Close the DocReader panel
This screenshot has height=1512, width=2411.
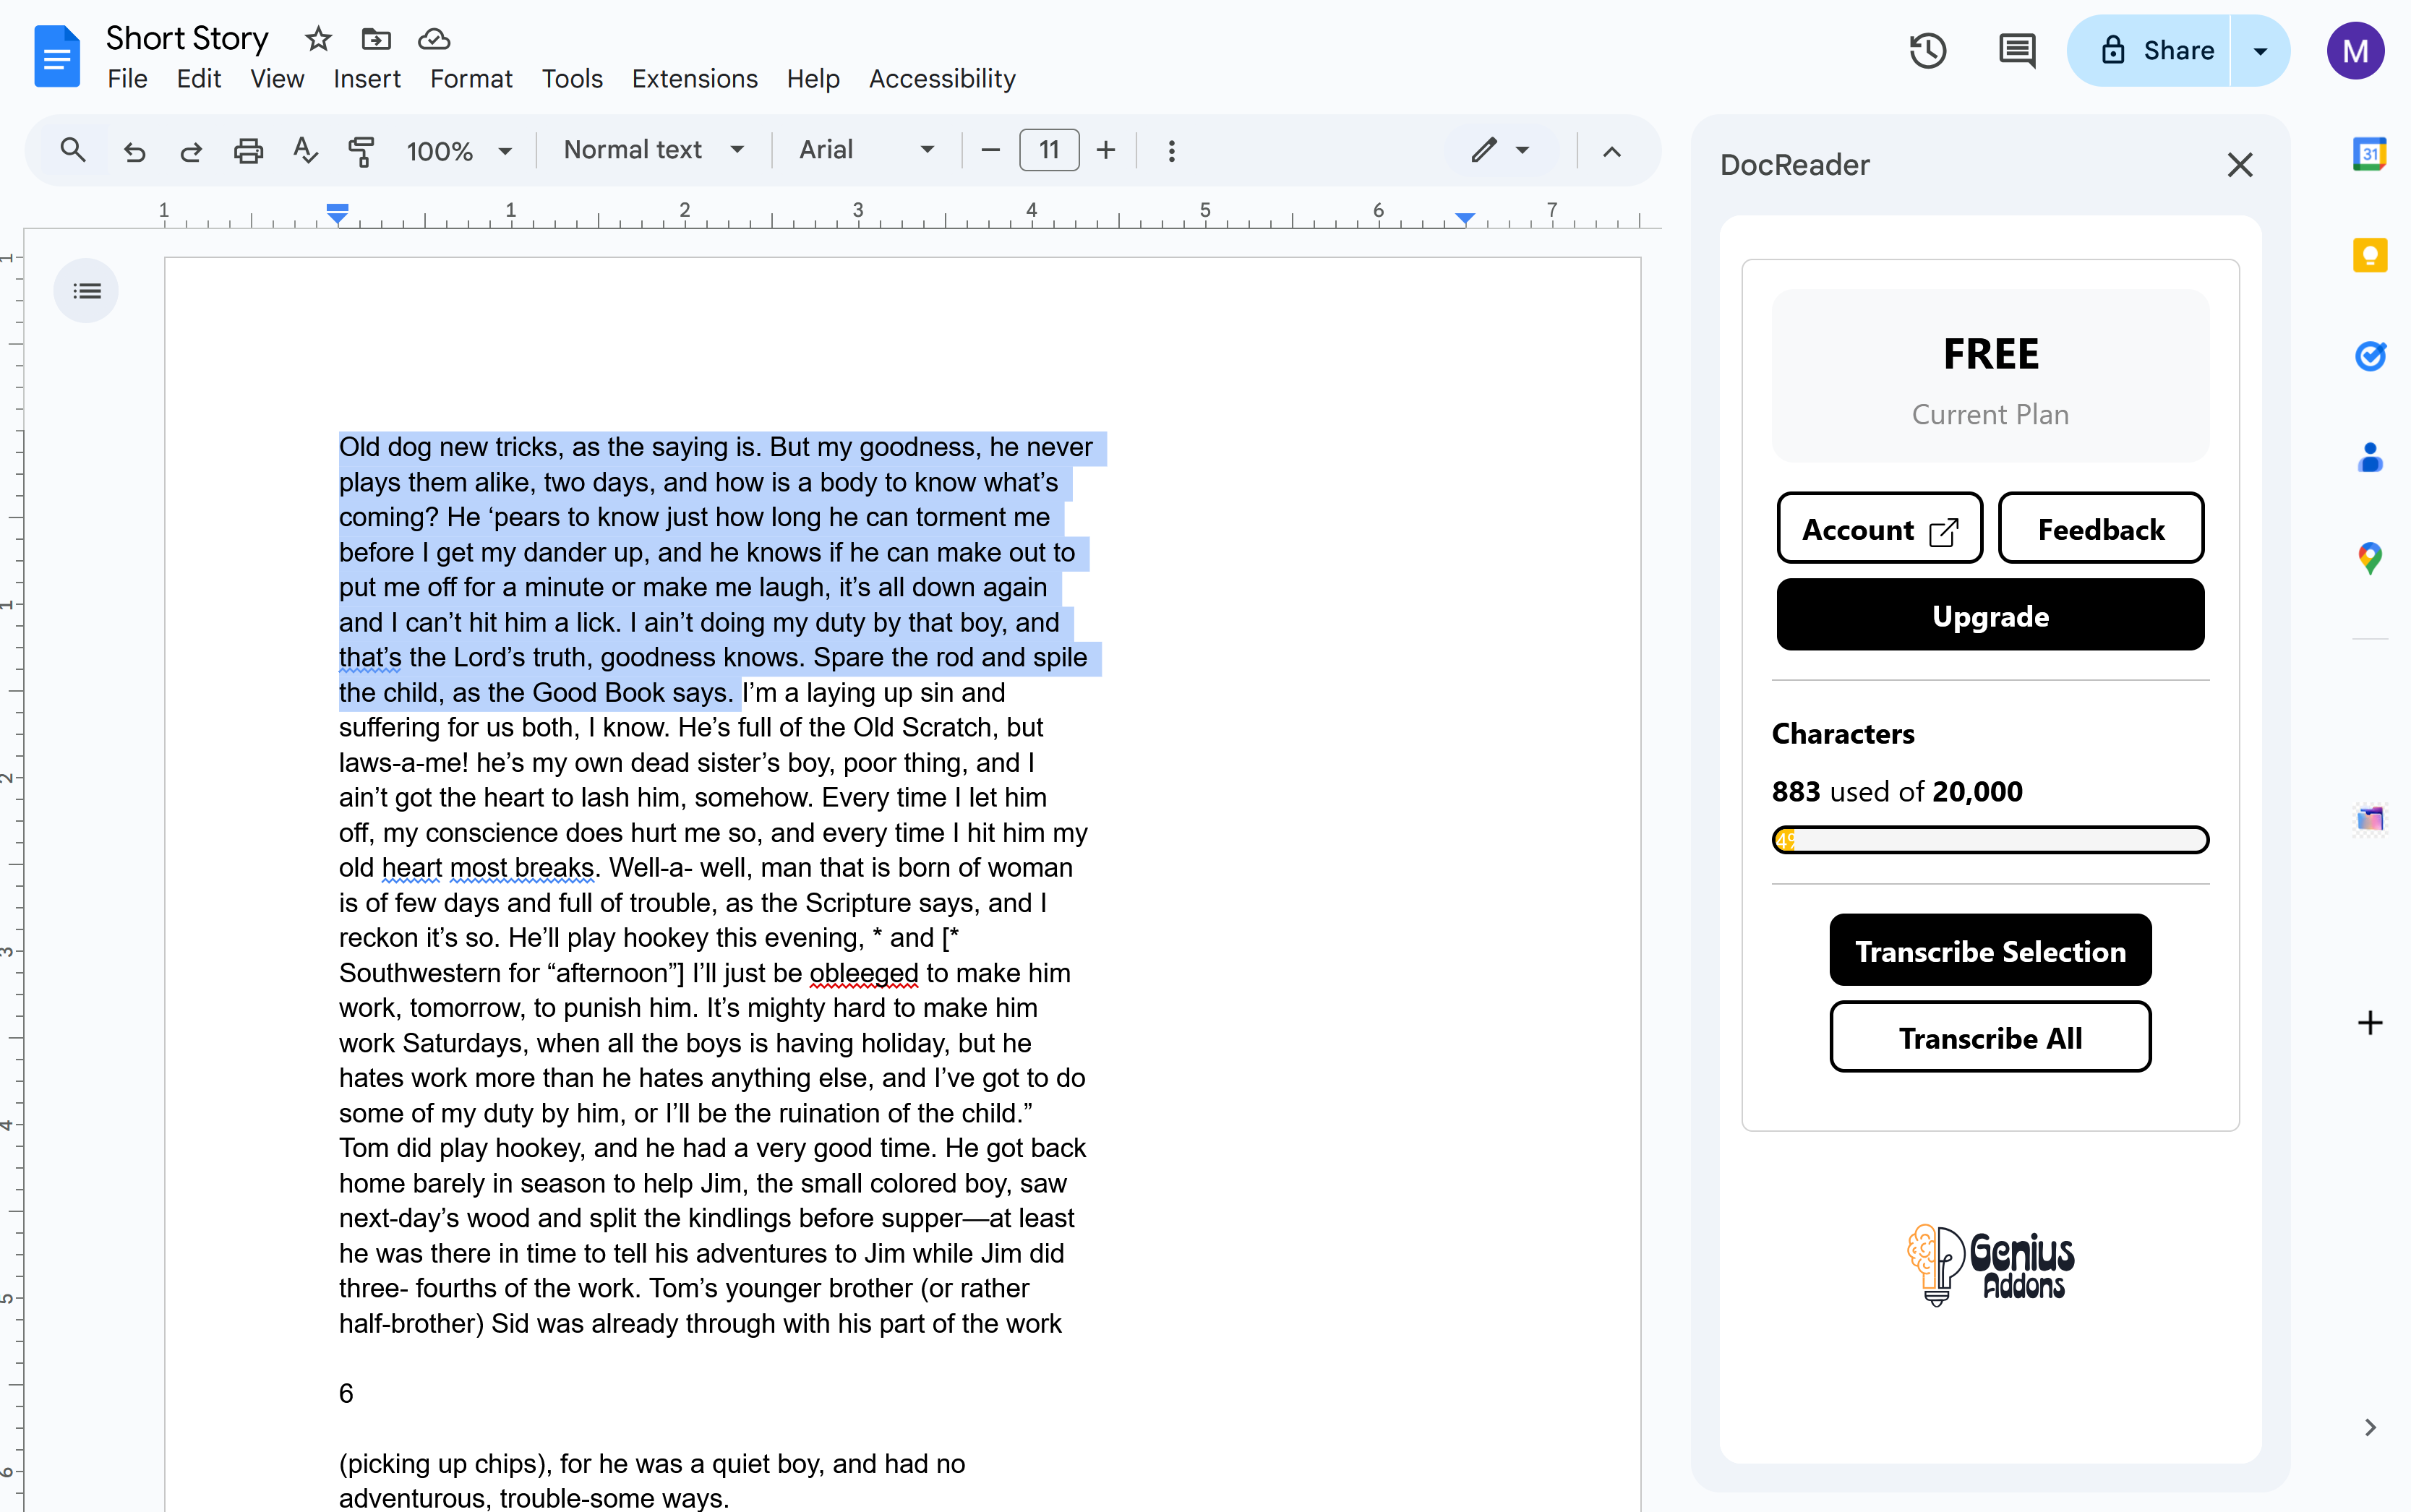click(2239, 165)
